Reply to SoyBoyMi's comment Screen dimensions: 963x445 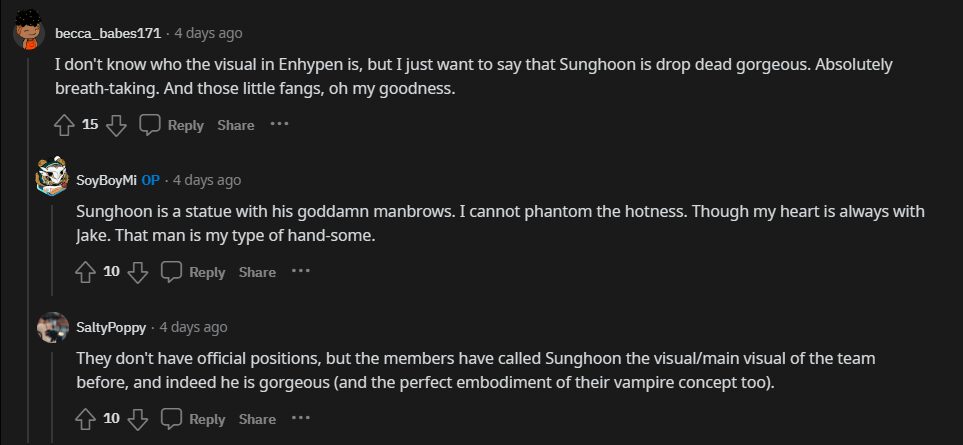(x=194, y=272)
